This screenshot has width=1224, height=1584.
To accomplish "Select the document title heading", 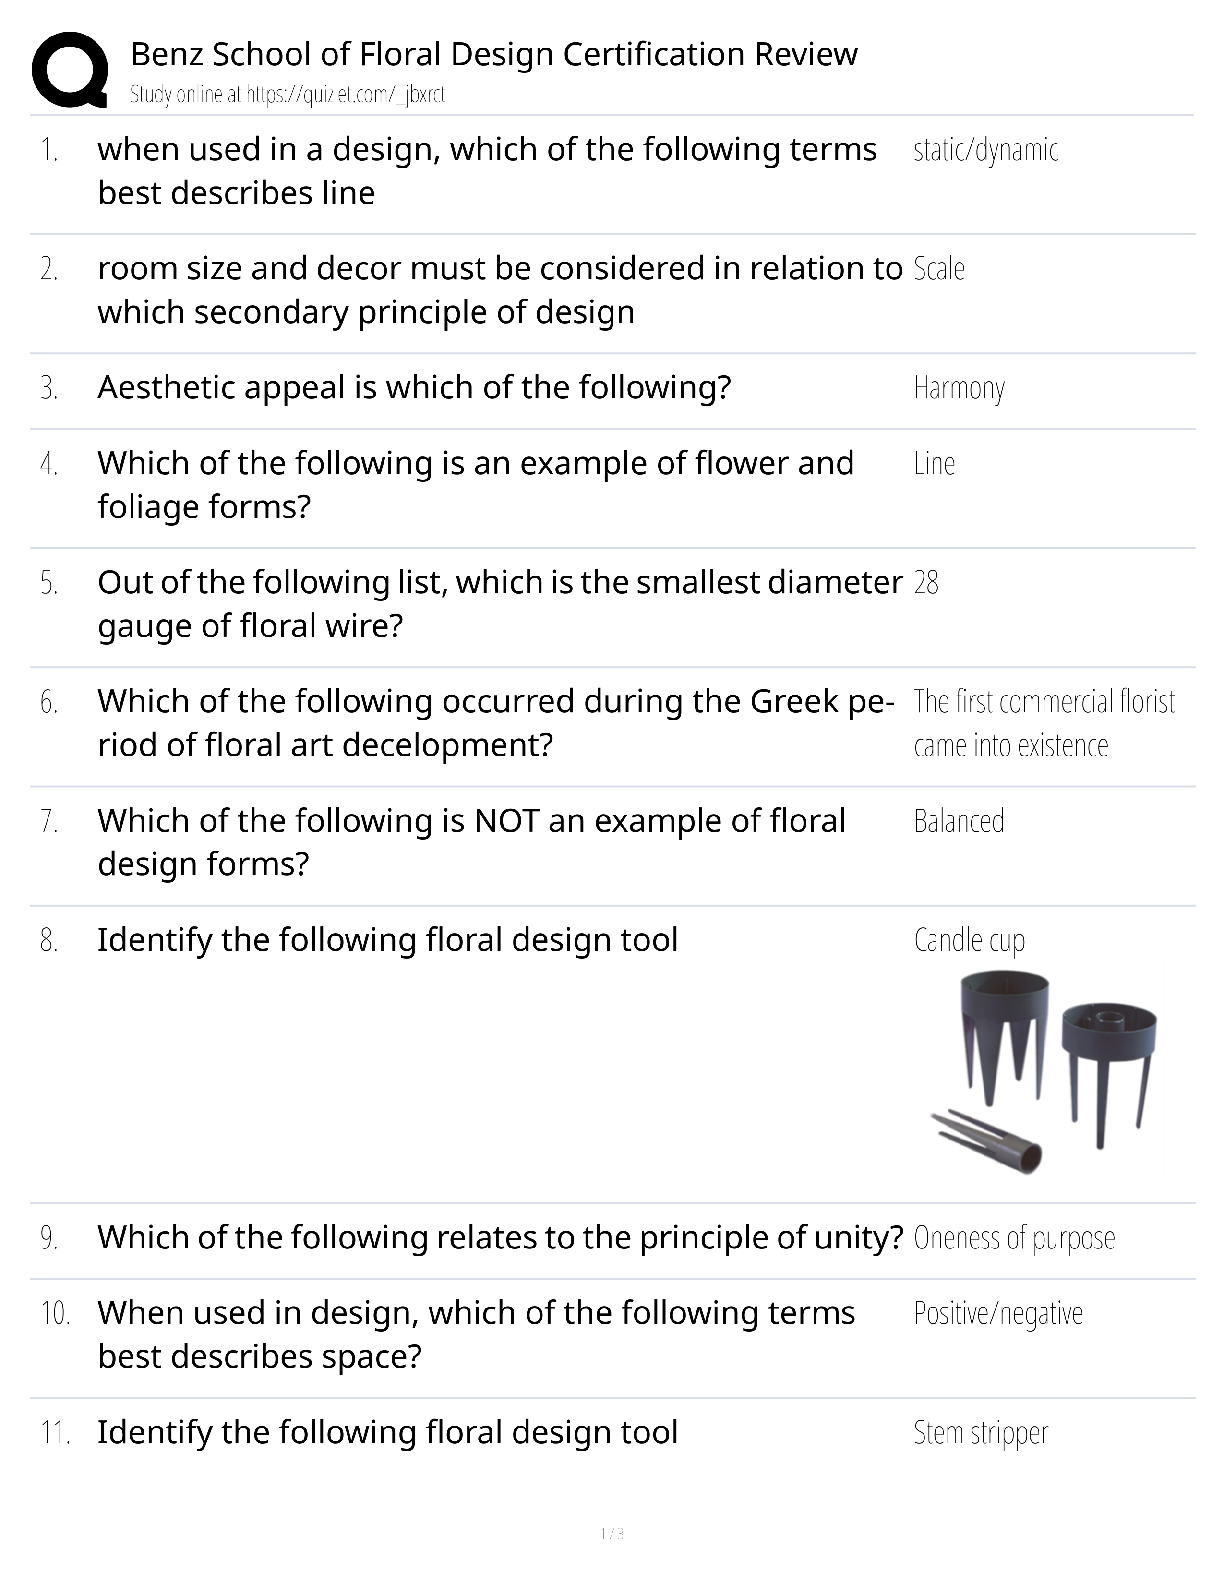I will click(494, 54).
